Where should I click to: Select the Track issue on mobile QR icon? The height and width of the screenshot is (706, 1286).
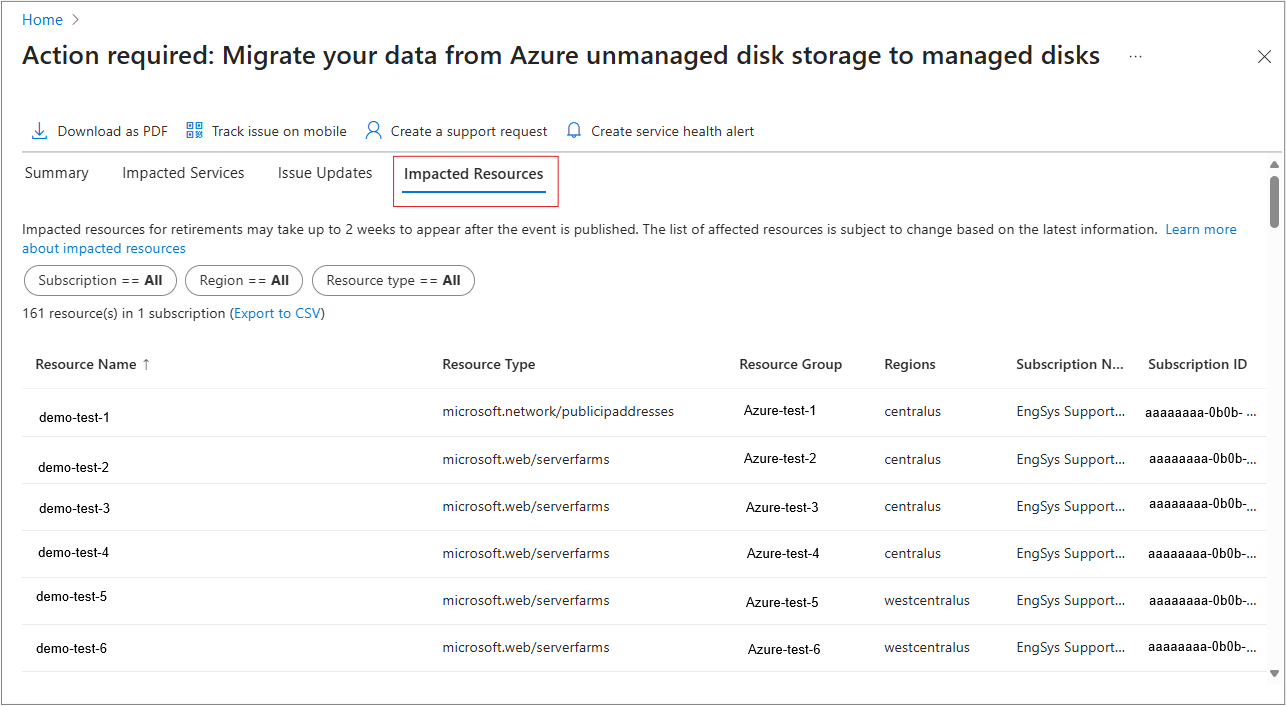[194, 129]
